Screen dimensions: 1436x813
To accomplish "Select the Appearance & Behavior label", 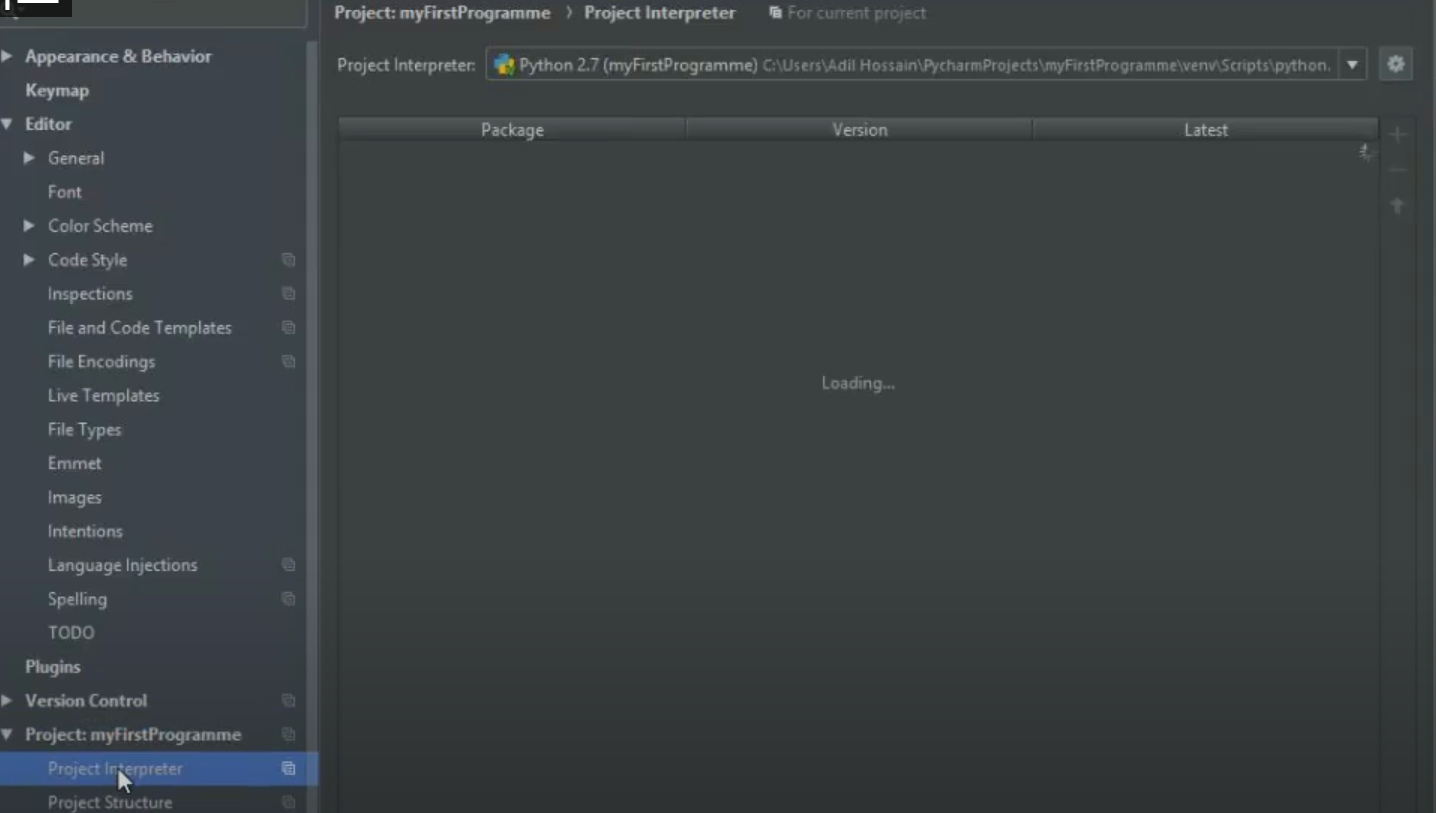I will pos(118,57).
